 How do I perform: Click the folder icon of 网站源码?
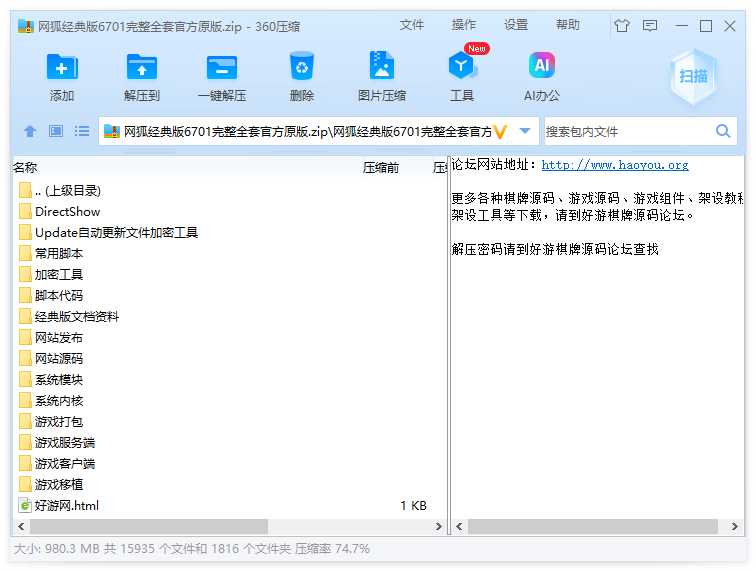[26, 358]
